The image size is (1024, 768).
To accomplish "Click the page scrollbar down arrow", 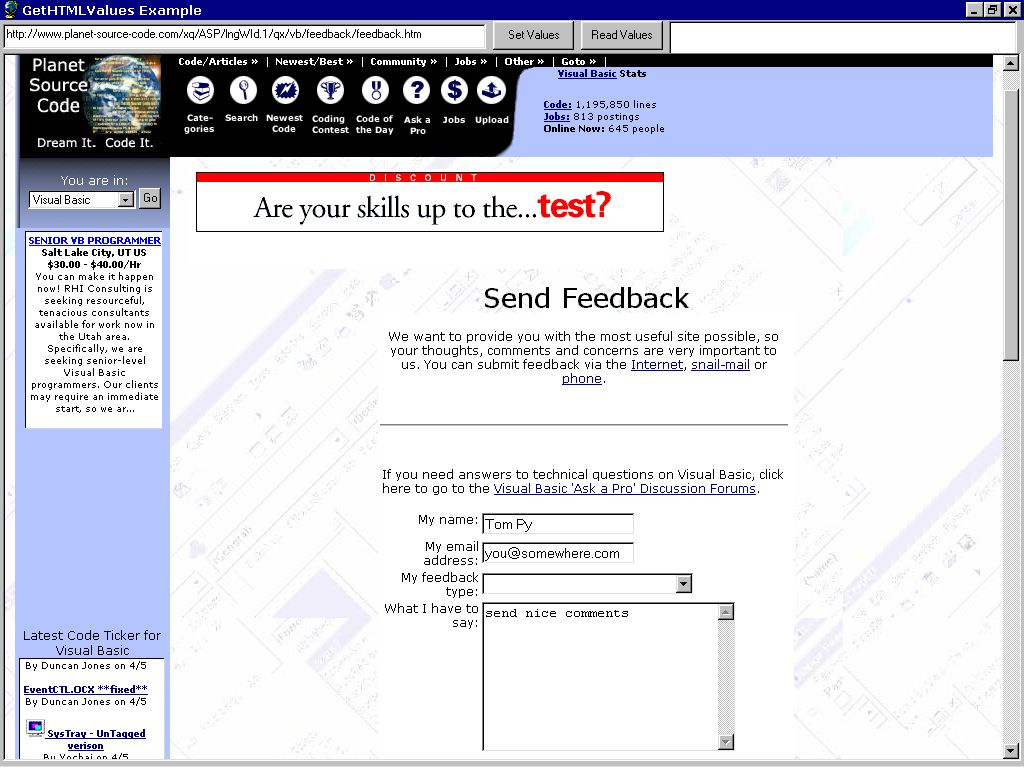I will [1010, 750].
